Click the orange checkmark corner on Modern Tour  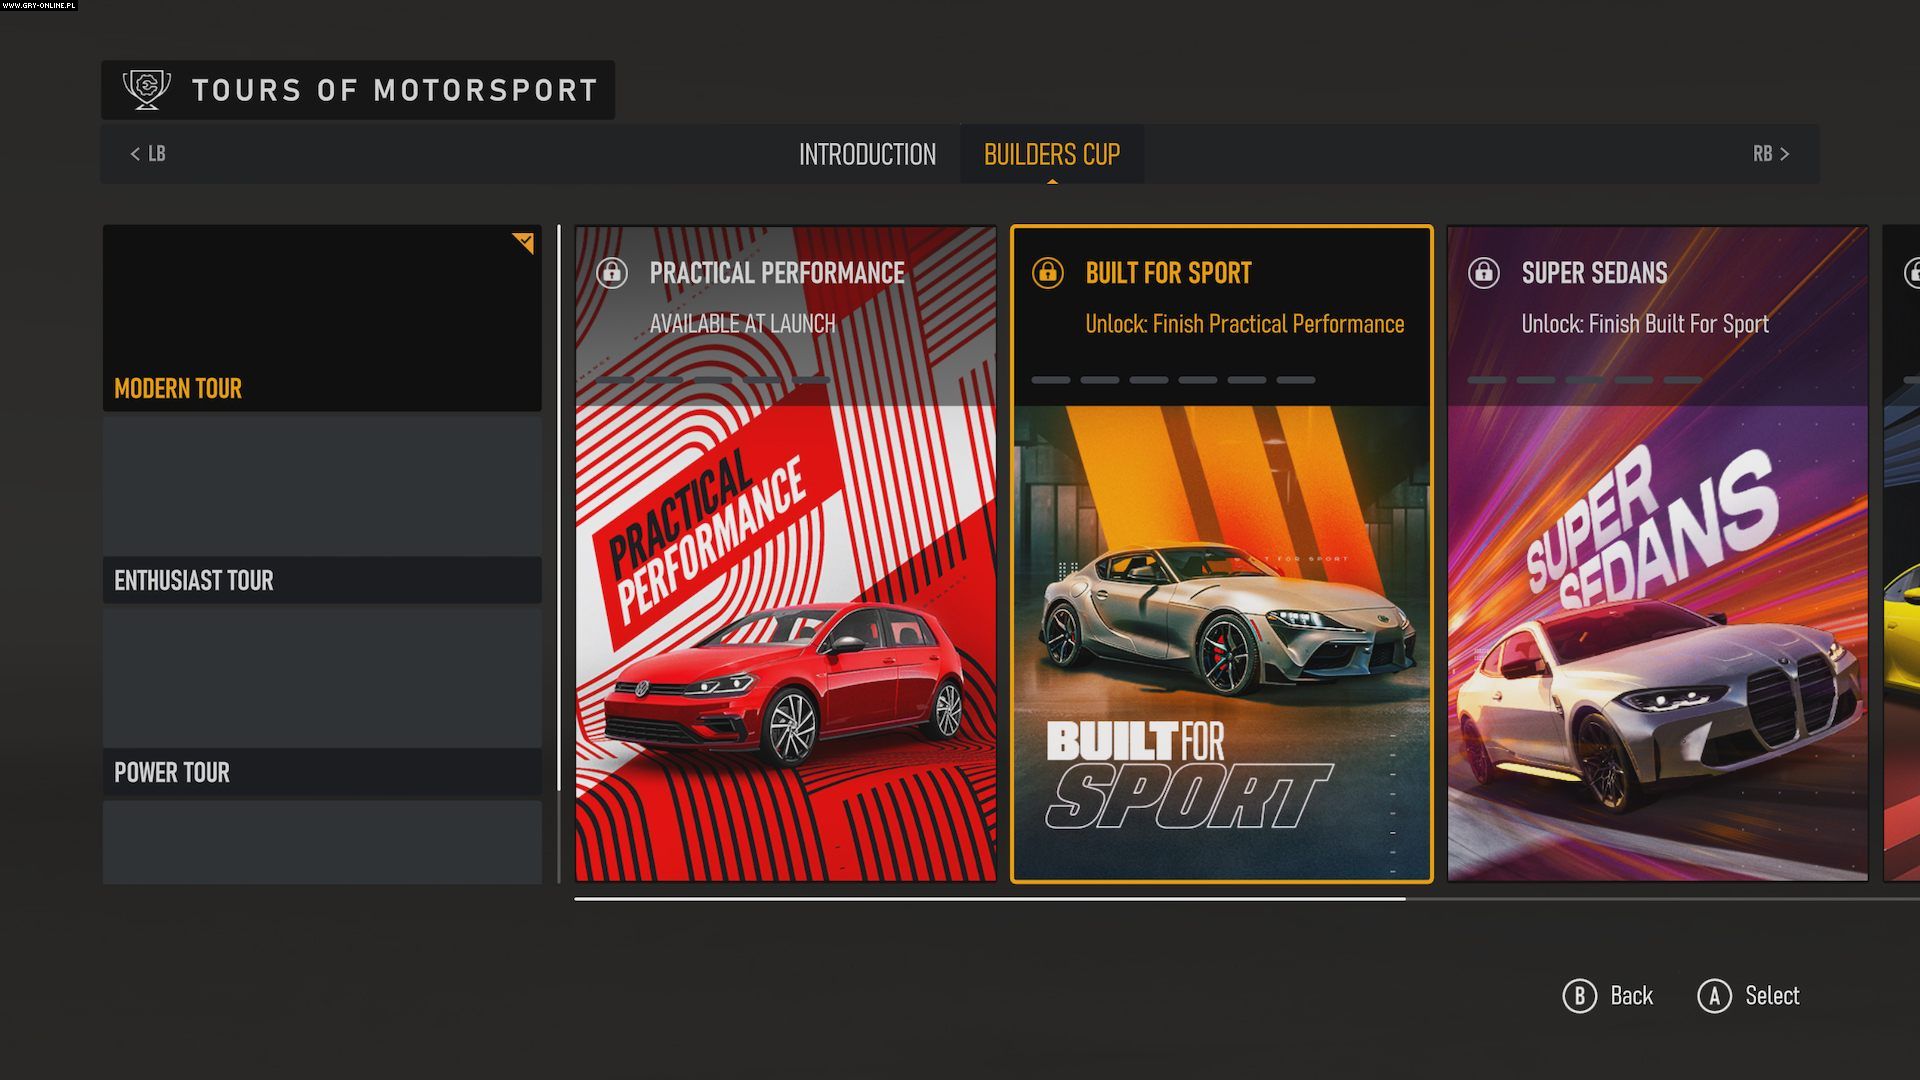pyautogui.click(x=524, y=242)
